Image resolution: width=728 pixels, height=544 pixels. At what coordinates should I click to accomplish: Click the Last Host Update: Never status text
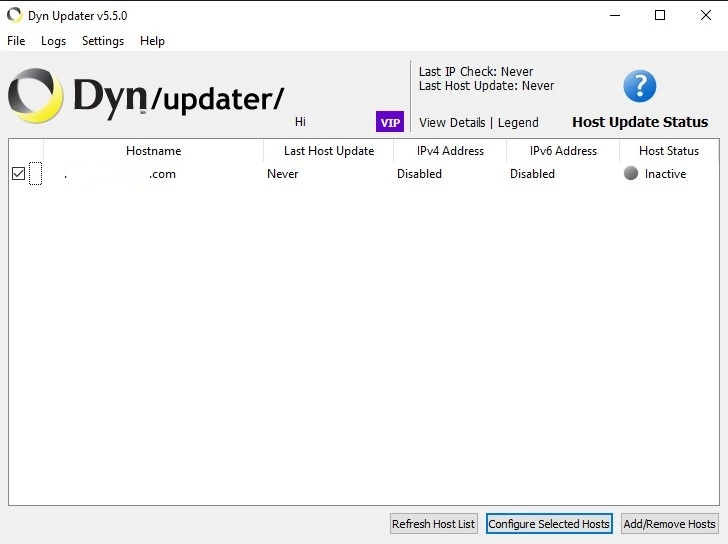pyautogui.click(x=487, y=85)
